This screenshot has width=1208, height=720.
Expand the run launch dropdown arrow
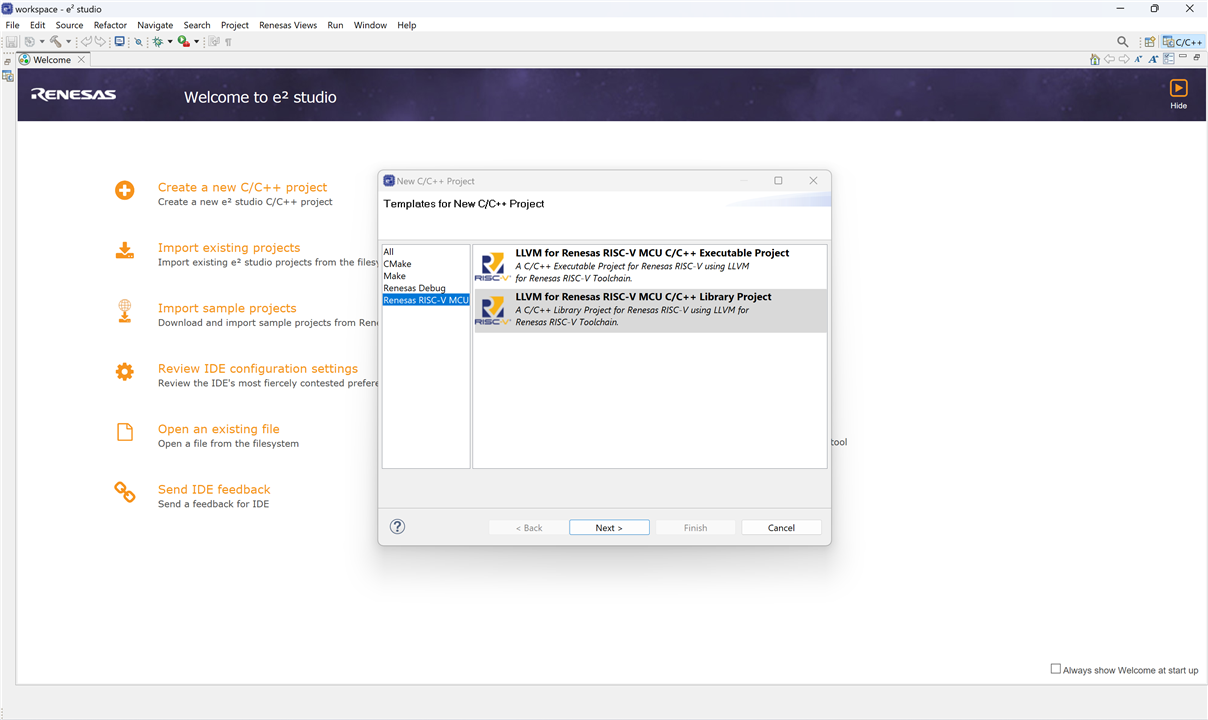197,42
